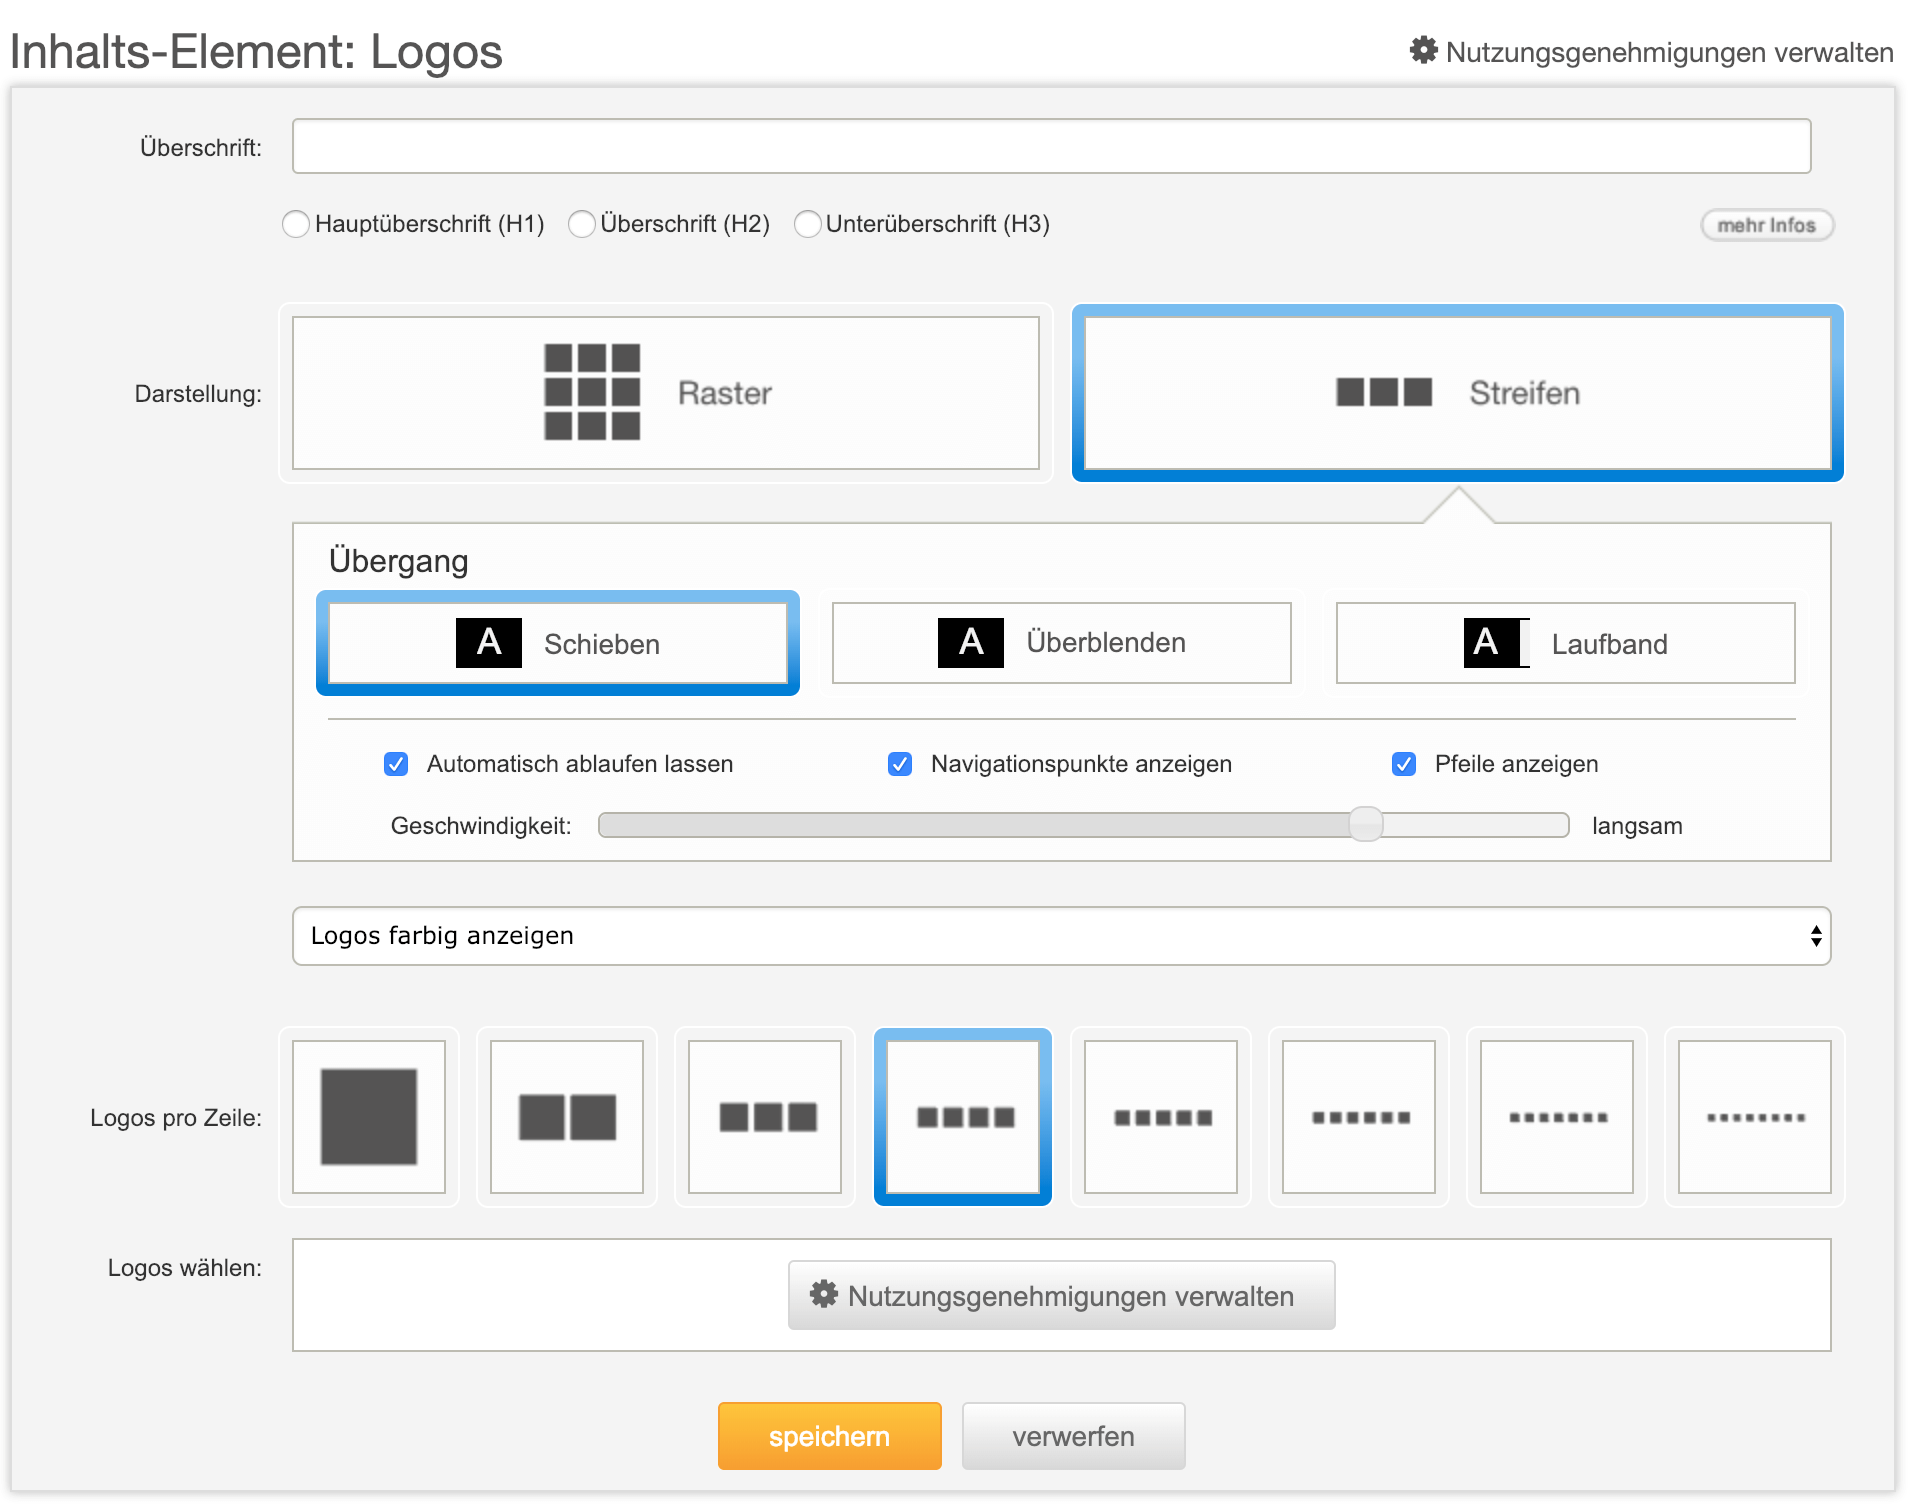1910x1506 pixels.
Task: Choose eight logos per row layout
Action: 1755,1117
